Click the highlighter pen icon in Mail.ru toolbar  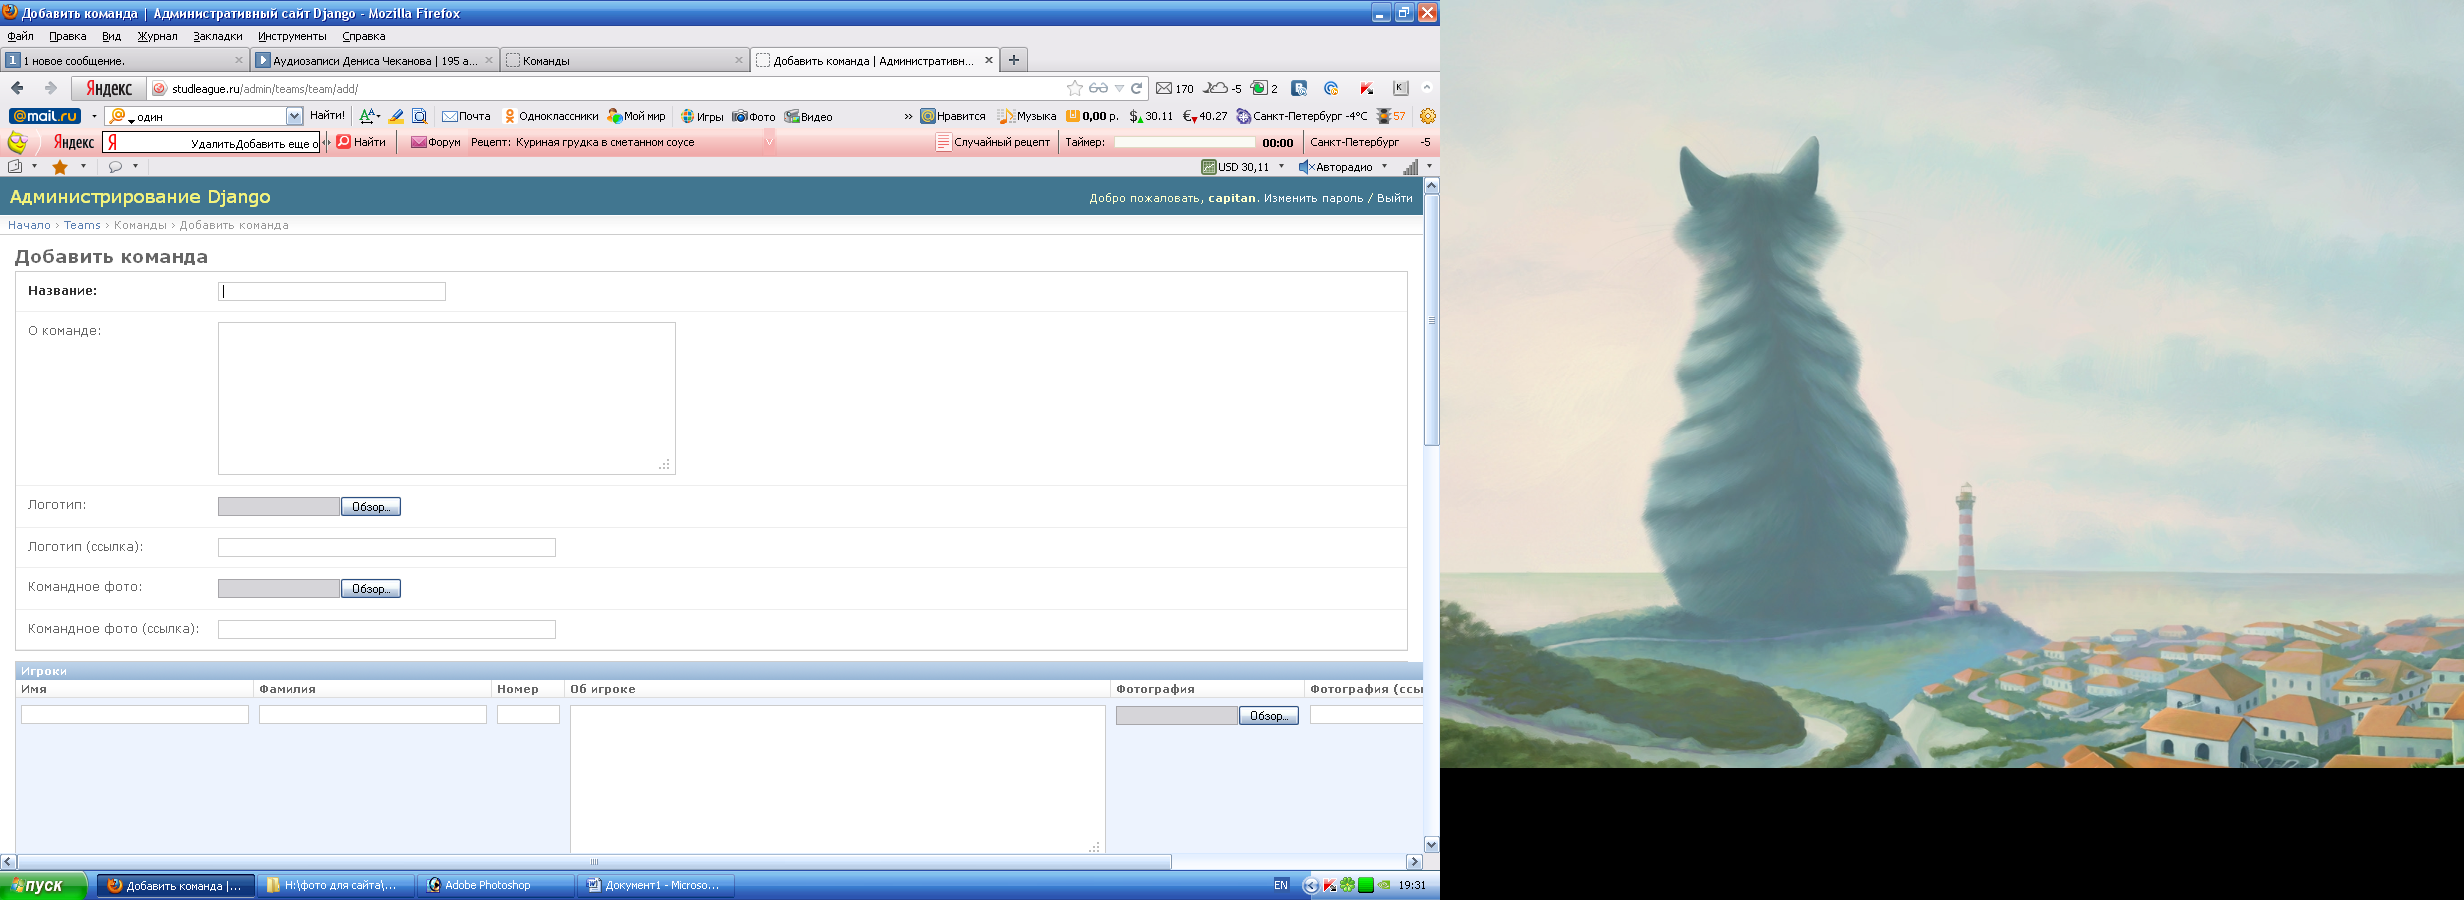pos(396,116)
